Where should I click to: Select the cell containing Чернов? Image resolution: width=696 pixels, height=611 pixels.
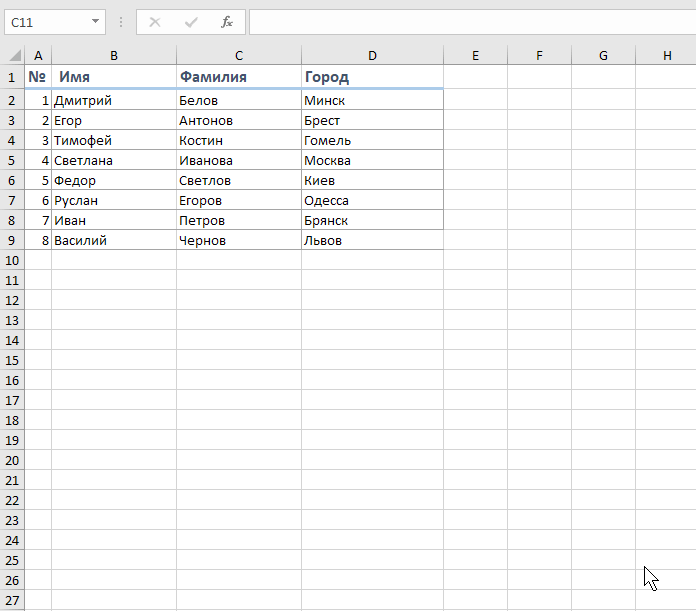pos(239,240)
